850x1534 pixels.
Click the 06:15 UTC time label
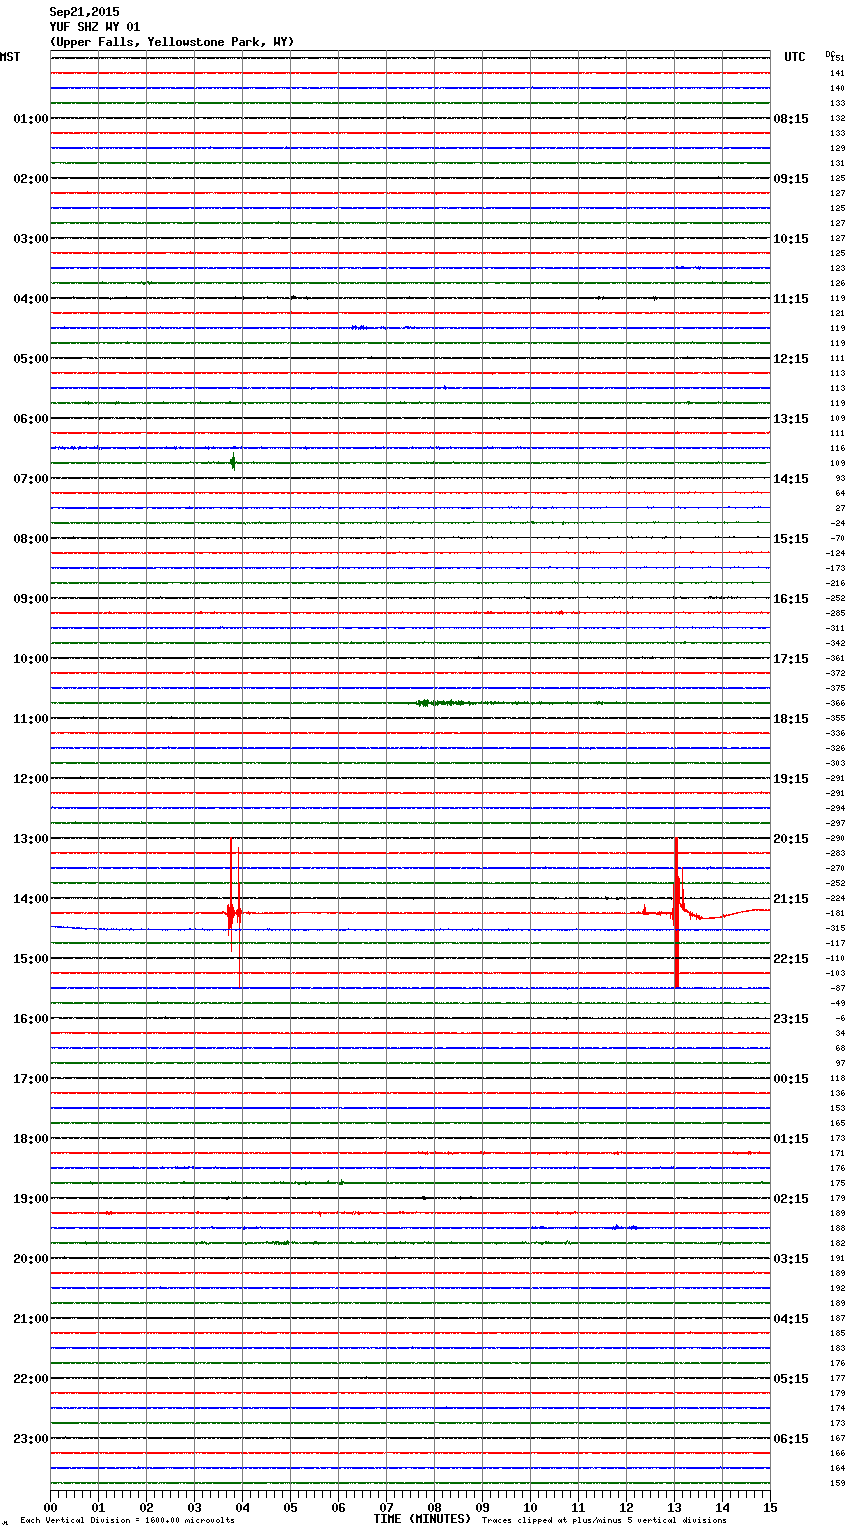click(x=791, y=1439)
